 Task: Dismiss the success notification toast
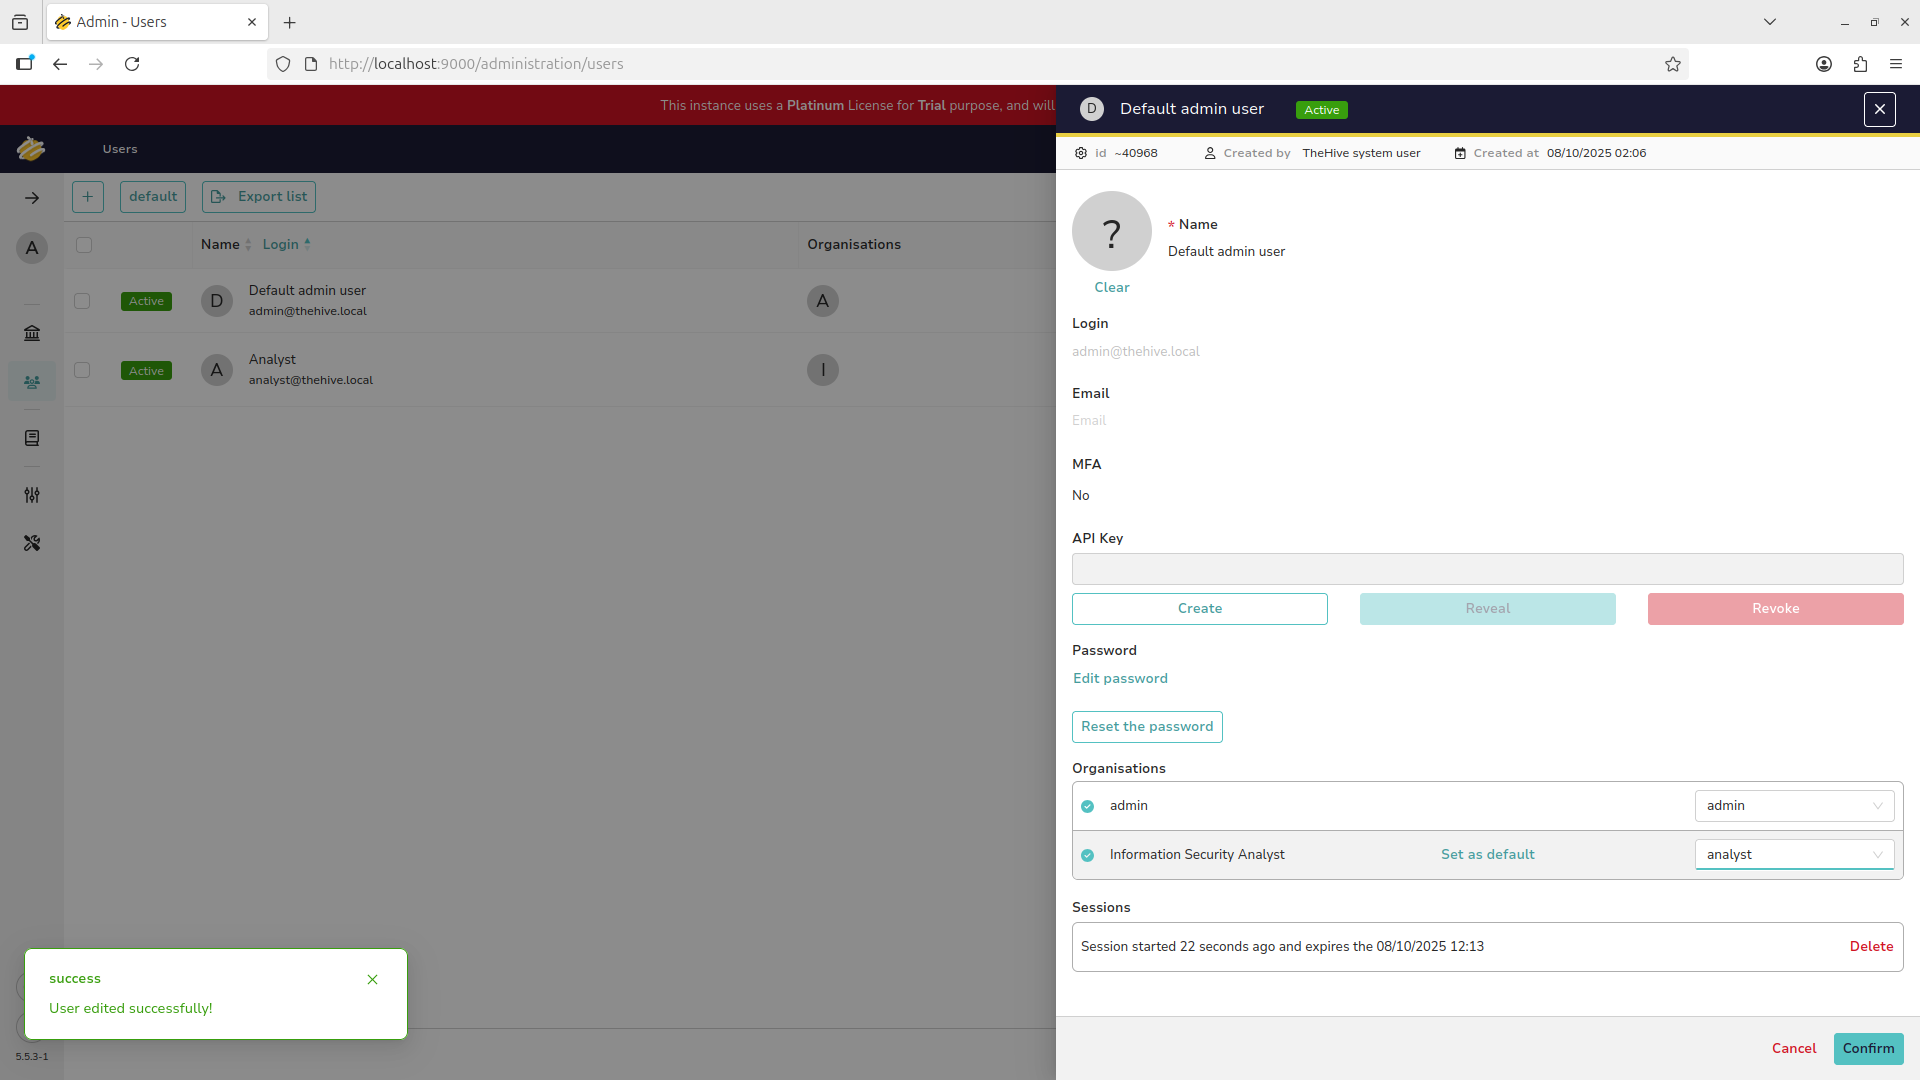[372, 979]
